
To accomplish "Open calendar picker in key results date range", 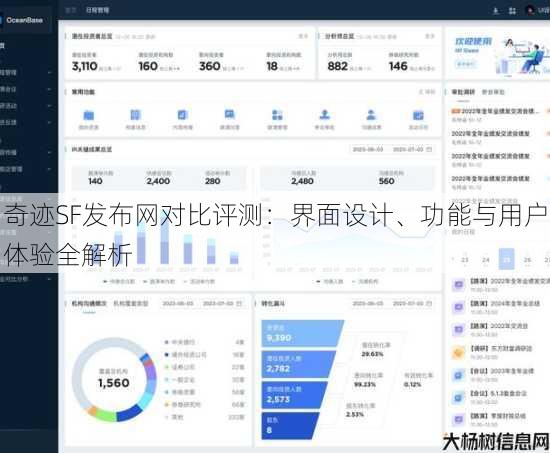I will [429, 149].
